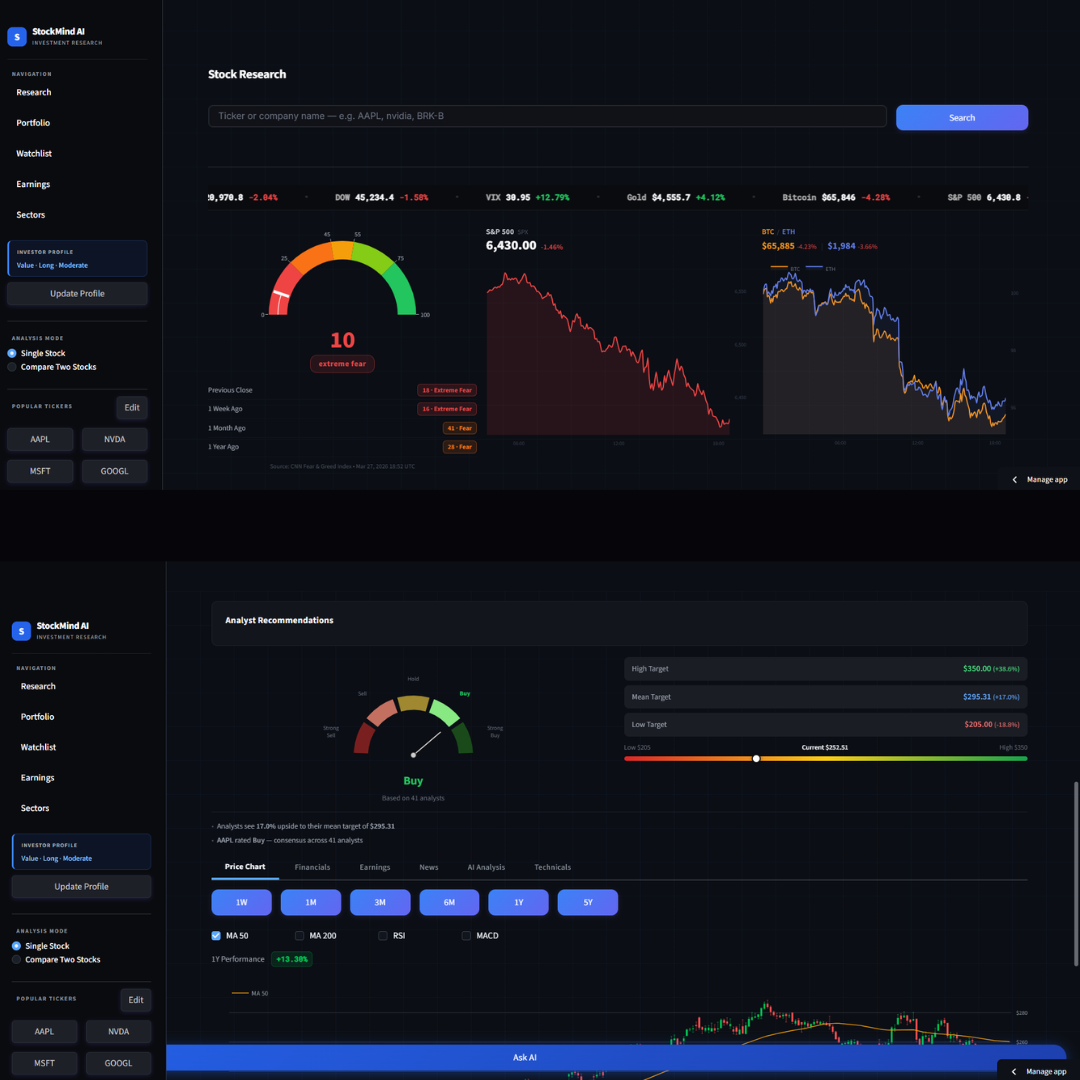Click the ticker search input field
Screen dimensions: 1080x1080
click(x=547, y=116)
